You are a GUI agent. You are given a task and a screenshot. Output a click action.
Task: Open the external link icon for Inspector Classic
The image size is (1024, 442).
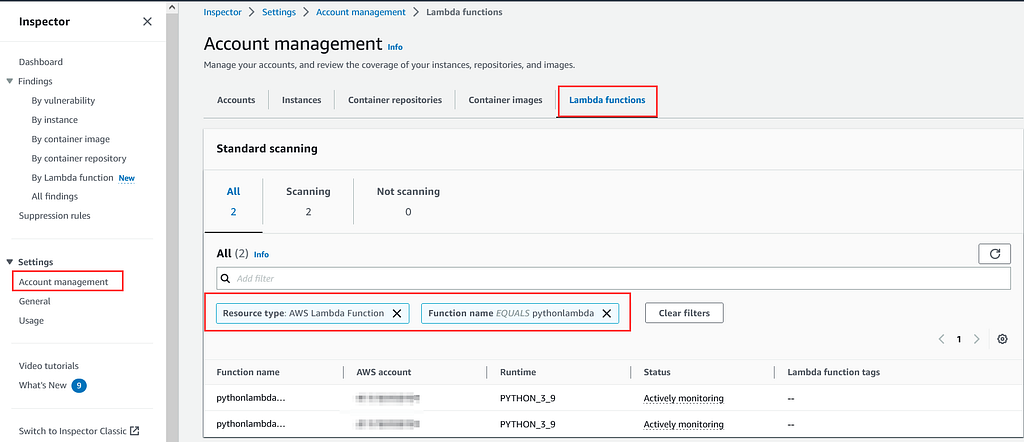(135, 430)
